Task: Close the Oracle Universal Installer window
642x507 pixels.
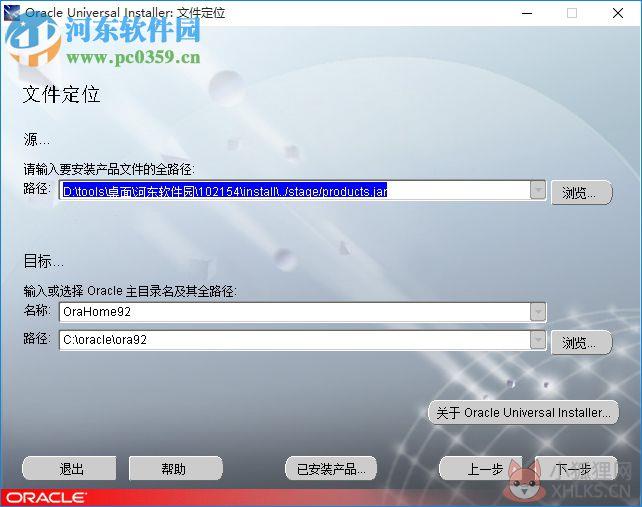Action: pos(617,13)
